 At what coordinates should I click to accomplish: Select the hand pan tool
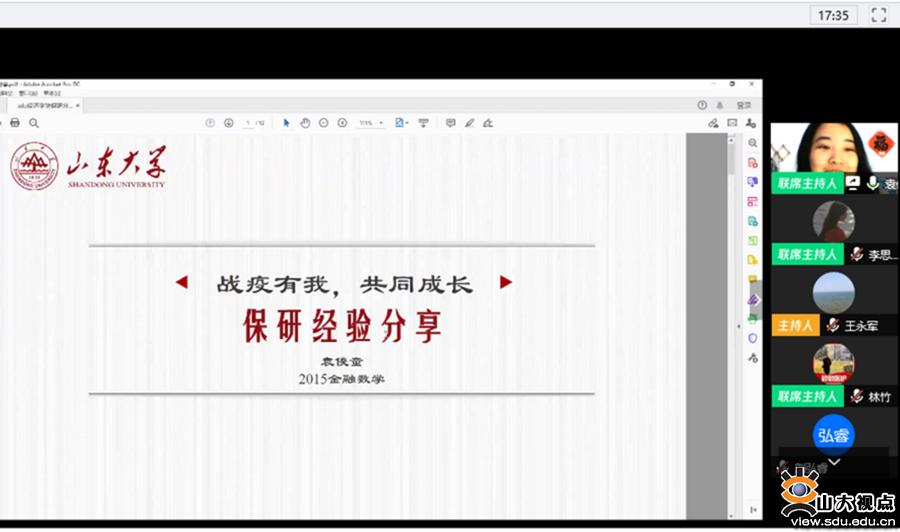pyautogui.click(x=305, y=123)
